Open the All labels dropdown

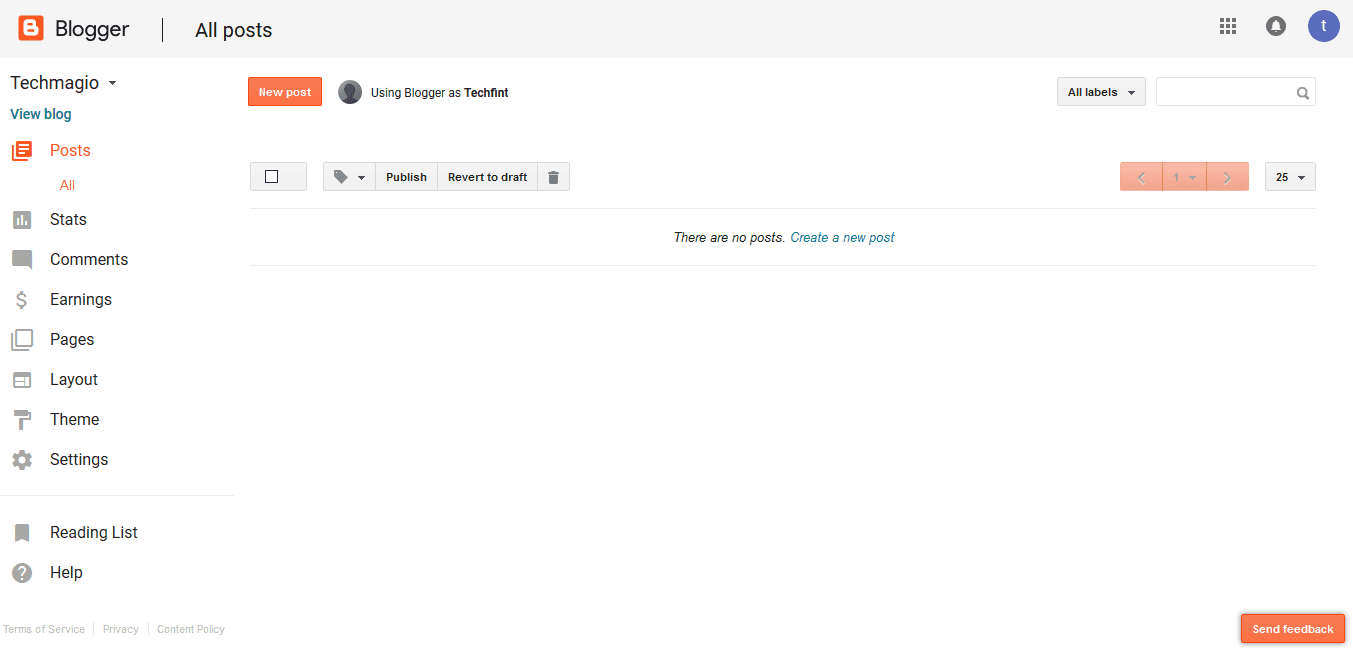pos(1101,92)
